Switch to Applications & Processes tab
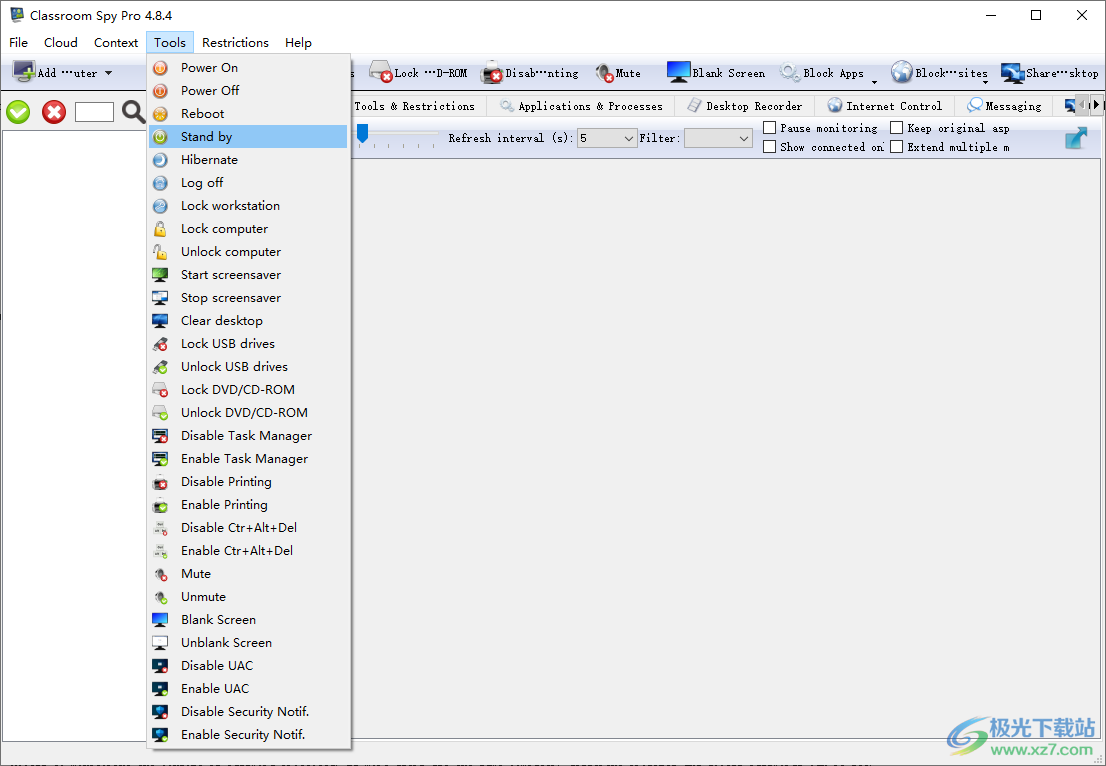1106x766 pixels. click(x=581, y=106)
